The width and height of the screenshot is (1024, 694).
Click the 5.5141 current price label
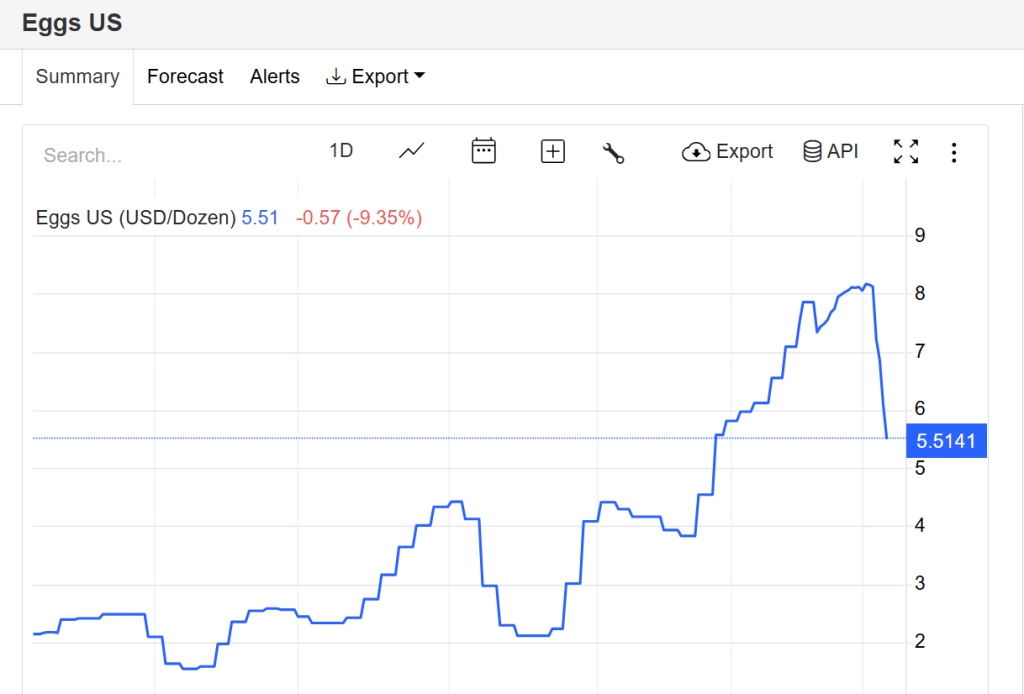point(946,441)
